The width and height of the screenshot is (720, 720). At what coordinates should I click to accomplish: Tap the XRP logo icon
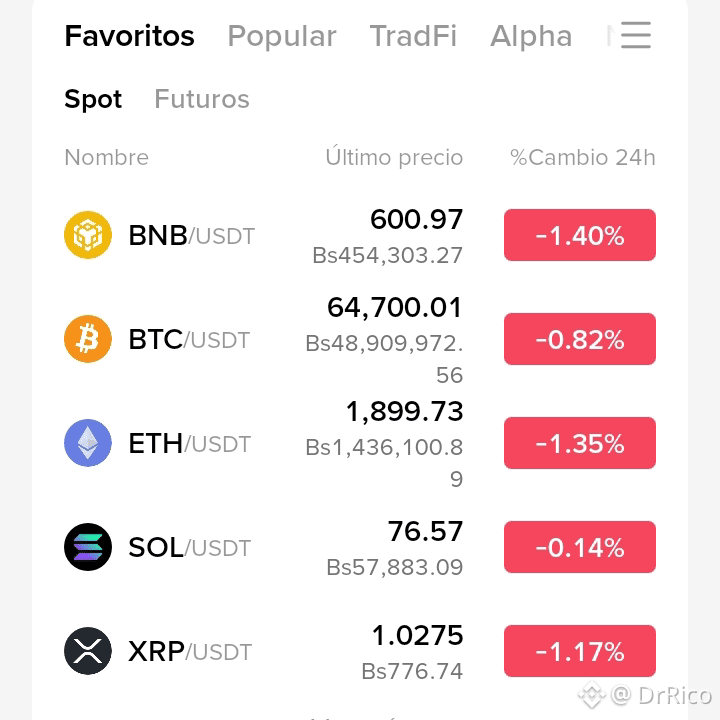88,651
